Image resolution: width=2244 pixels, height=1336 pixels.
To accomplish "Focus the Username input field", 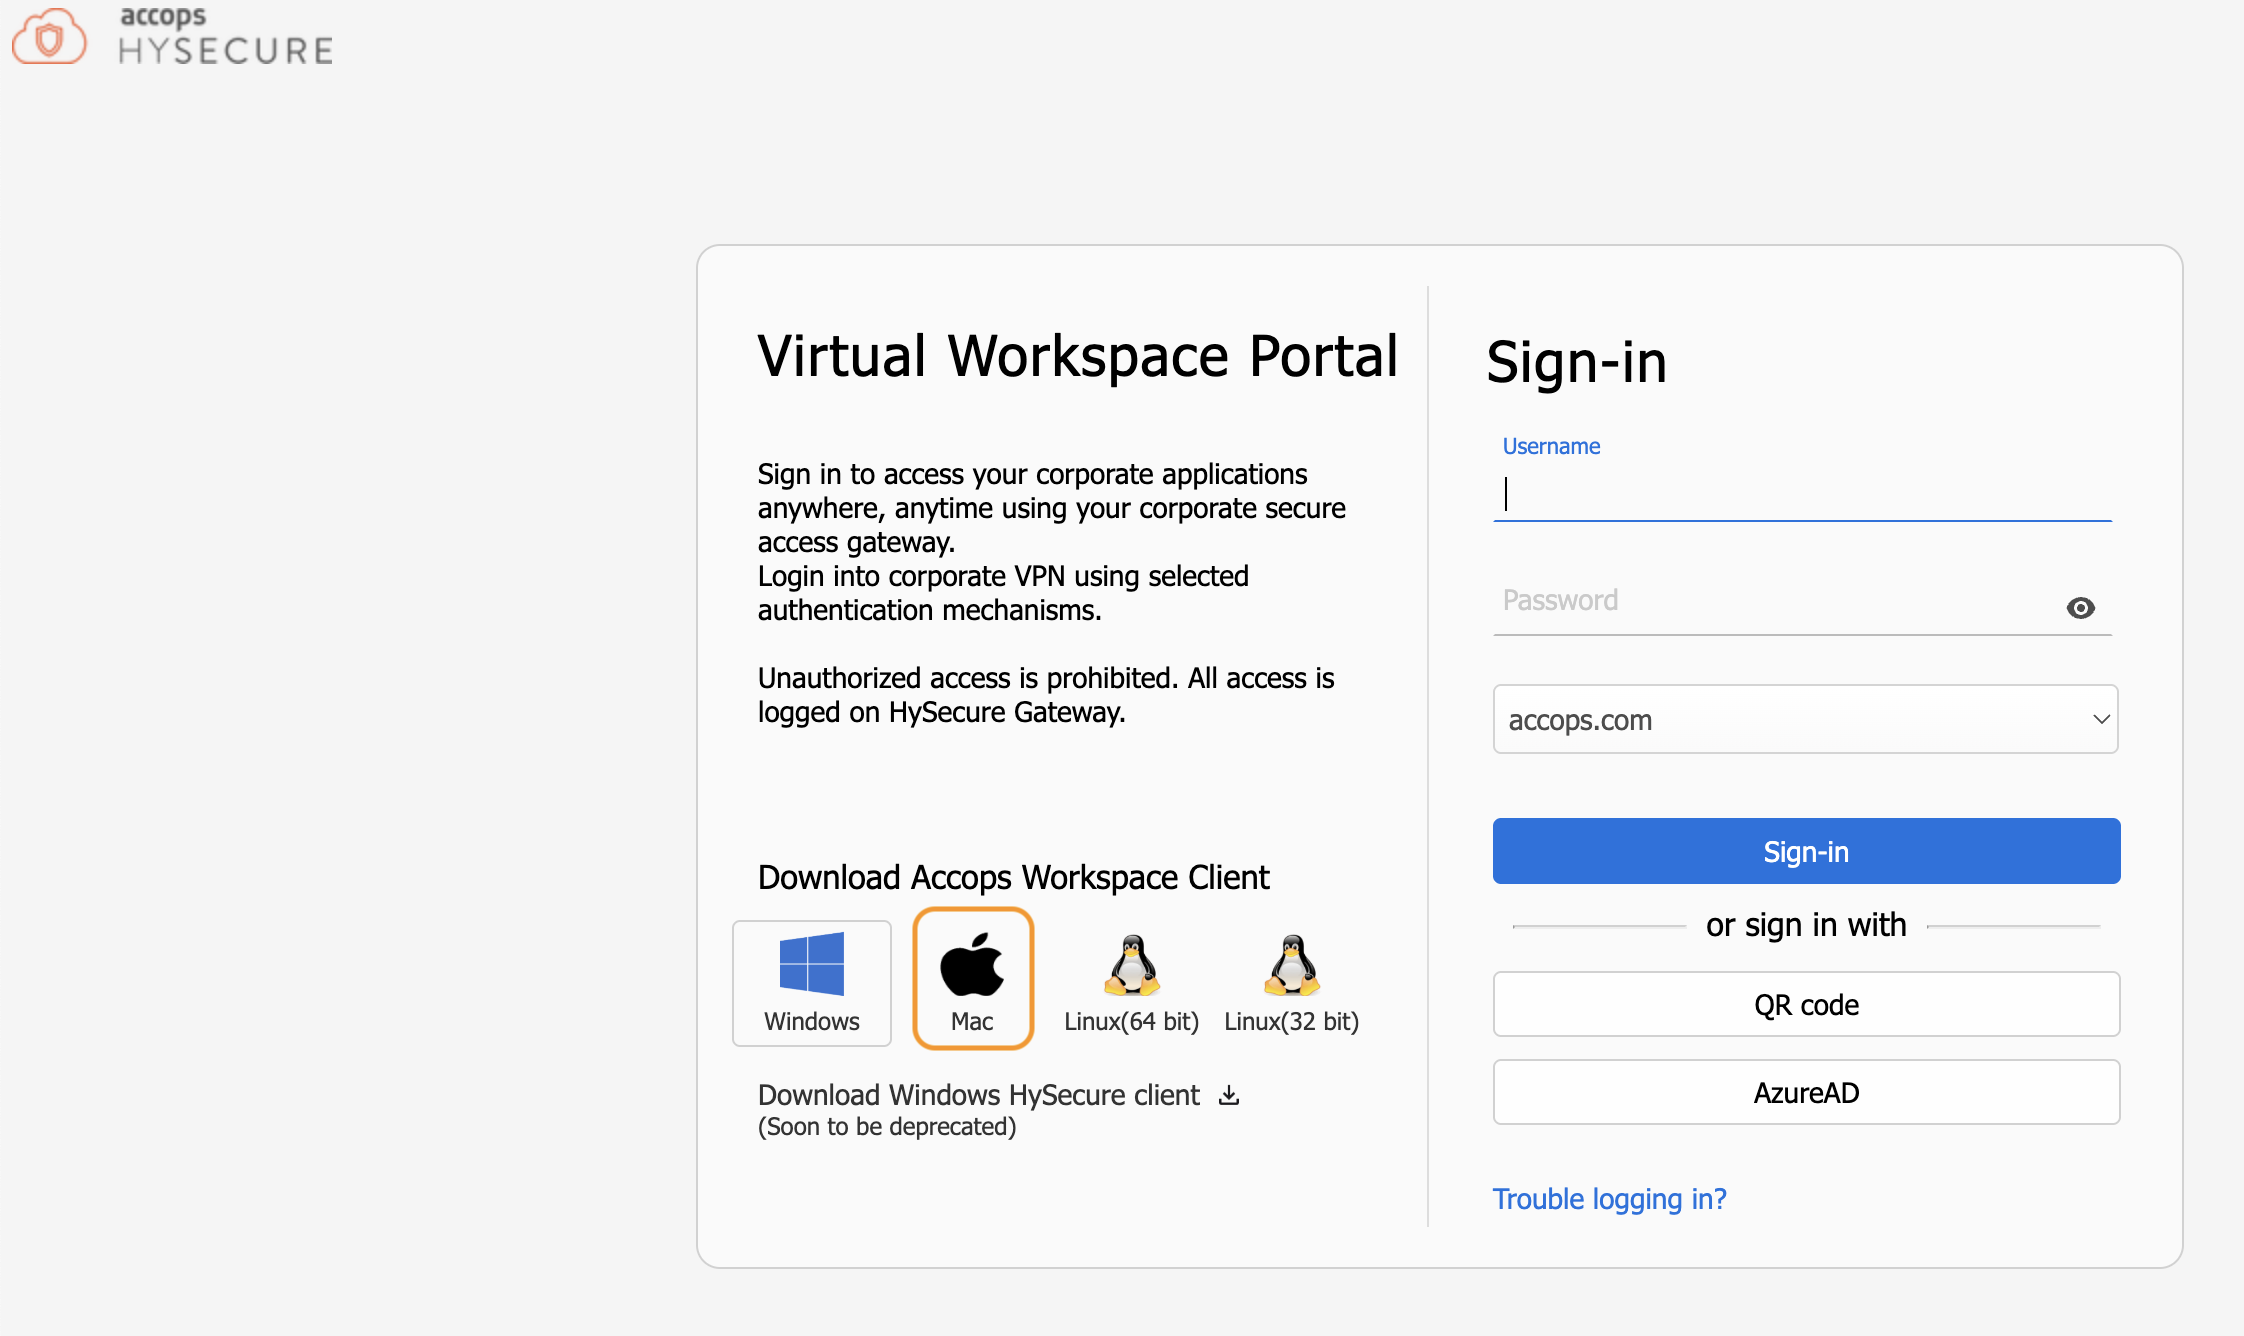I will click(1800, 494).
